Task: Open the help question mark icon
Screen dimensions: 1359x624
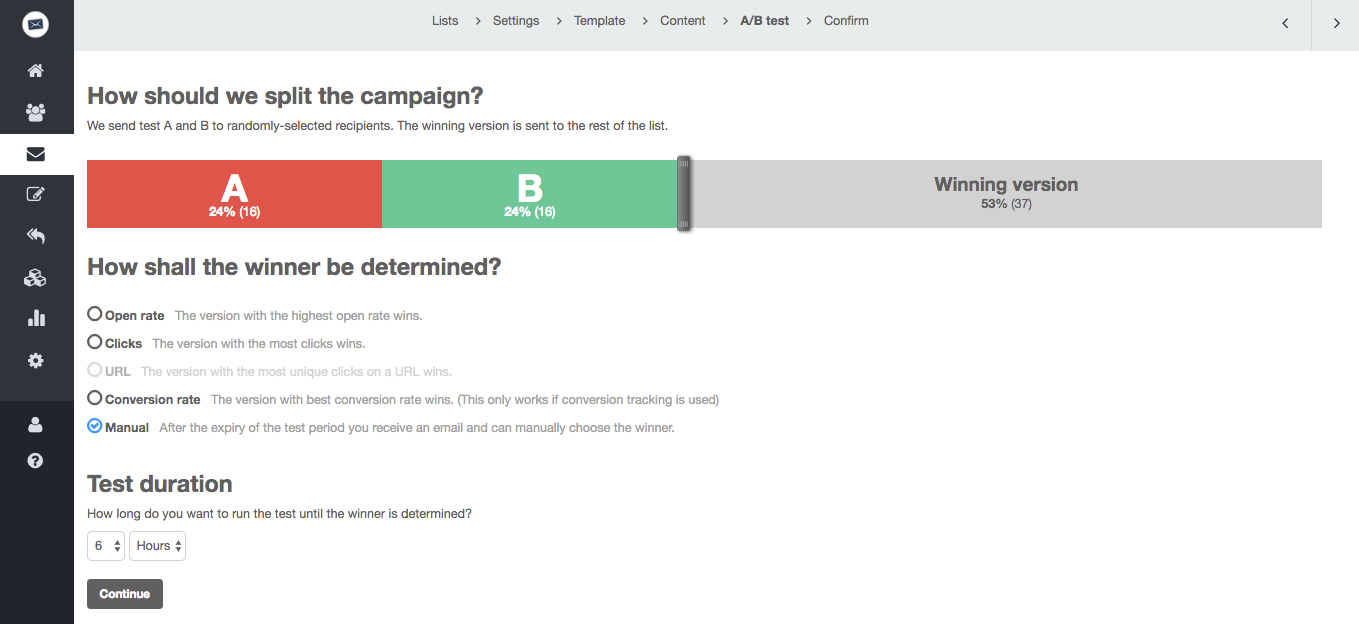Action: coord(36,461)
